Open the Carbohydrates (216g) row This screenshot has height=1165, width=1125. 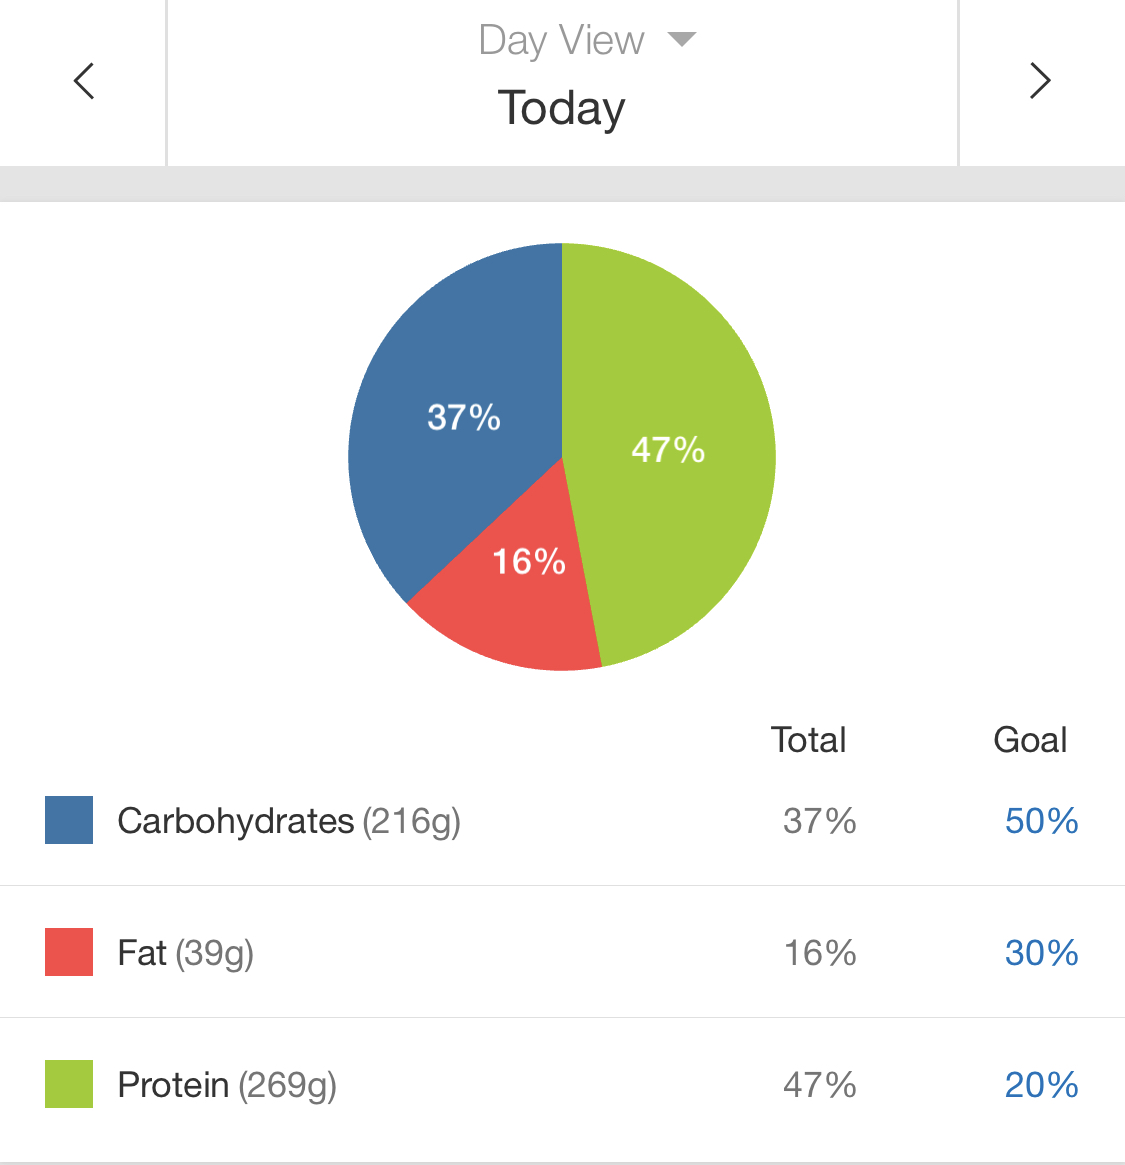click(288, 821)
